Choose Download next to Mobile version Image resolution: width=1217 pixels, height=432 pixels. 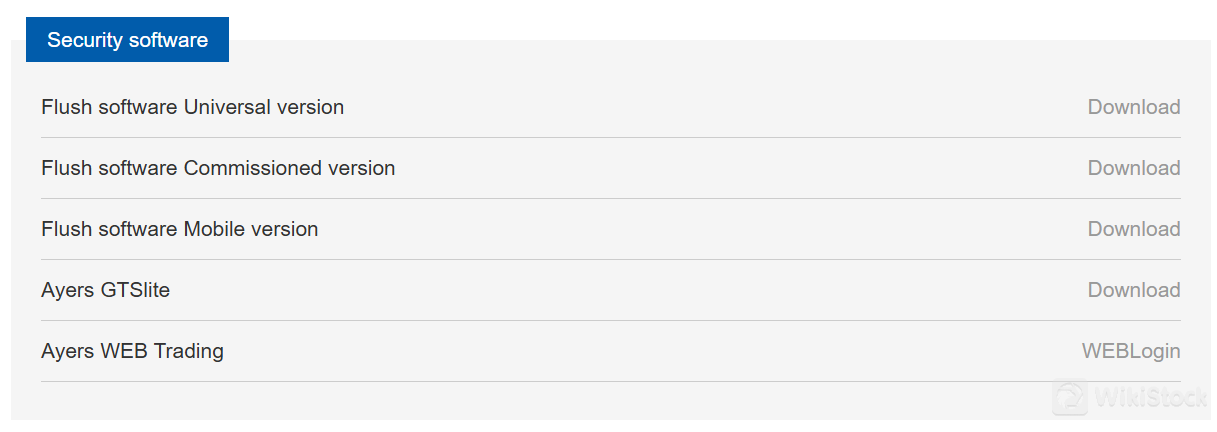coord(1134,229)
